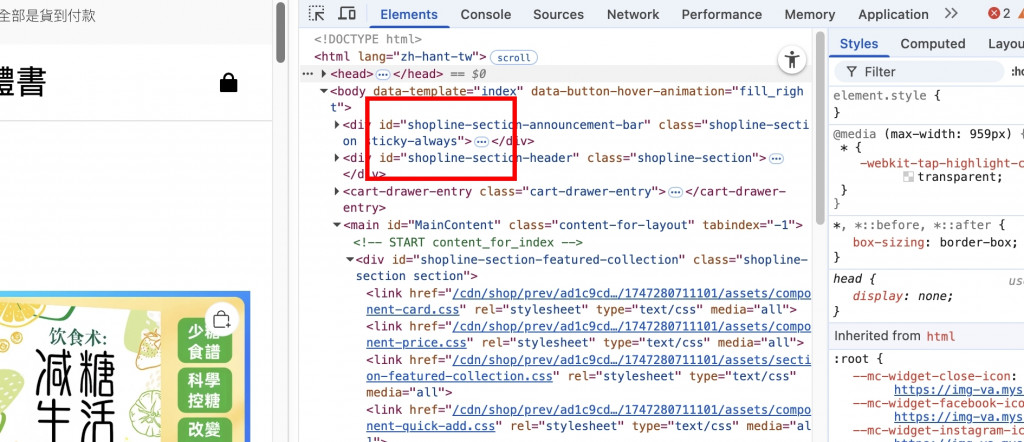
Task: Select the html lang zh-hant-tw line
Action: click(x=400, y=57)
